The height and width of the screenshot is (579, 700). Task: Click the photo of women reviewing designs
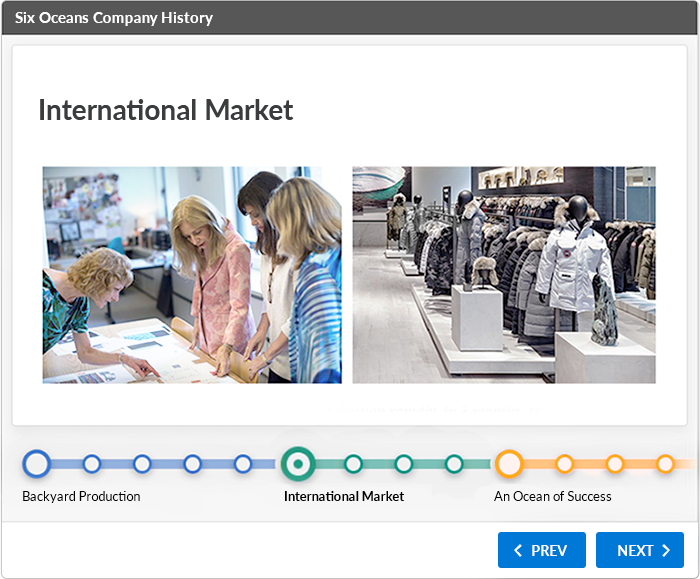pyautogui.click(x=192, y=275)
